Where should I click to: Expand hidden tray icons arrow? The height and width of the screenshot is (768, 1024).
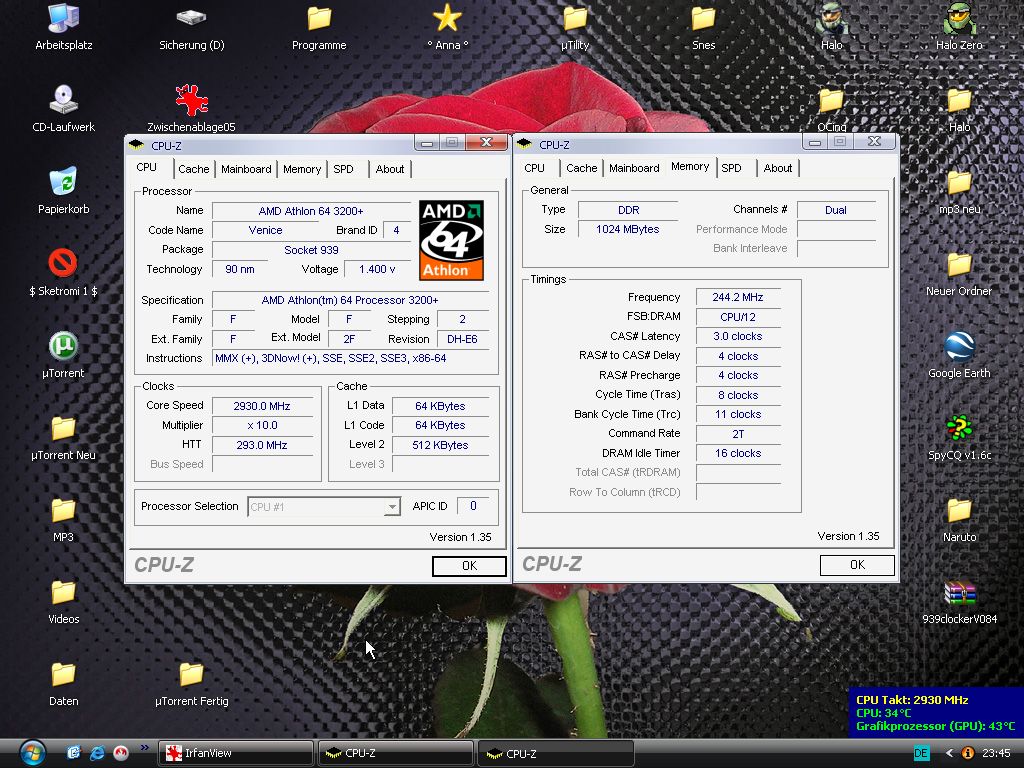950,753
